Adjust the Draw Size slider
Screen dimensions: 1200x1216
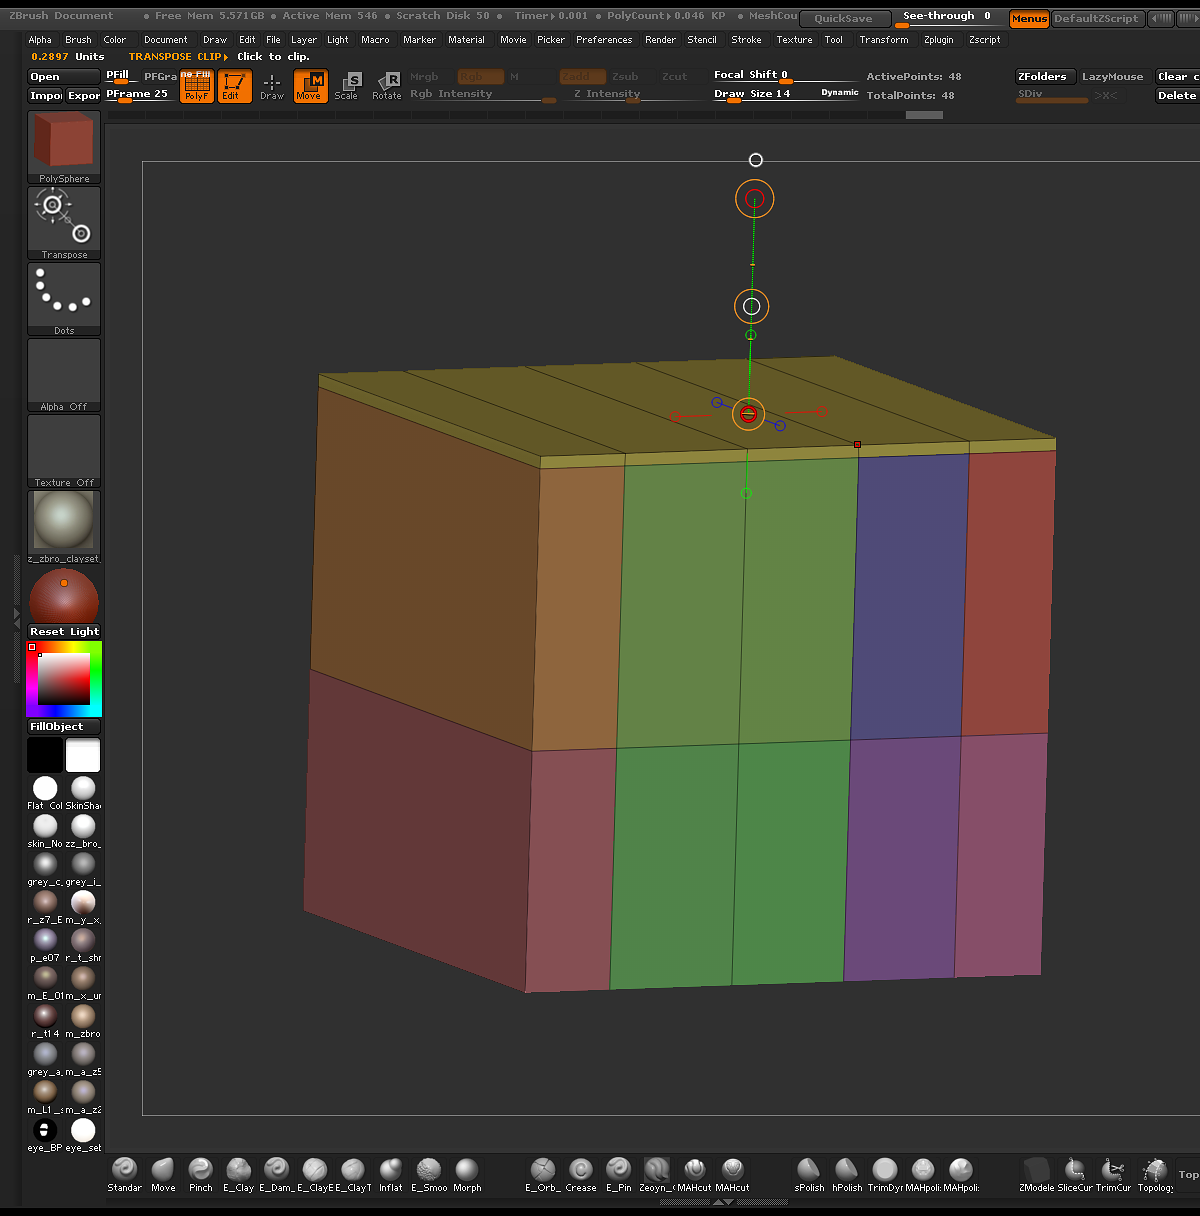[x=786, y=94]
